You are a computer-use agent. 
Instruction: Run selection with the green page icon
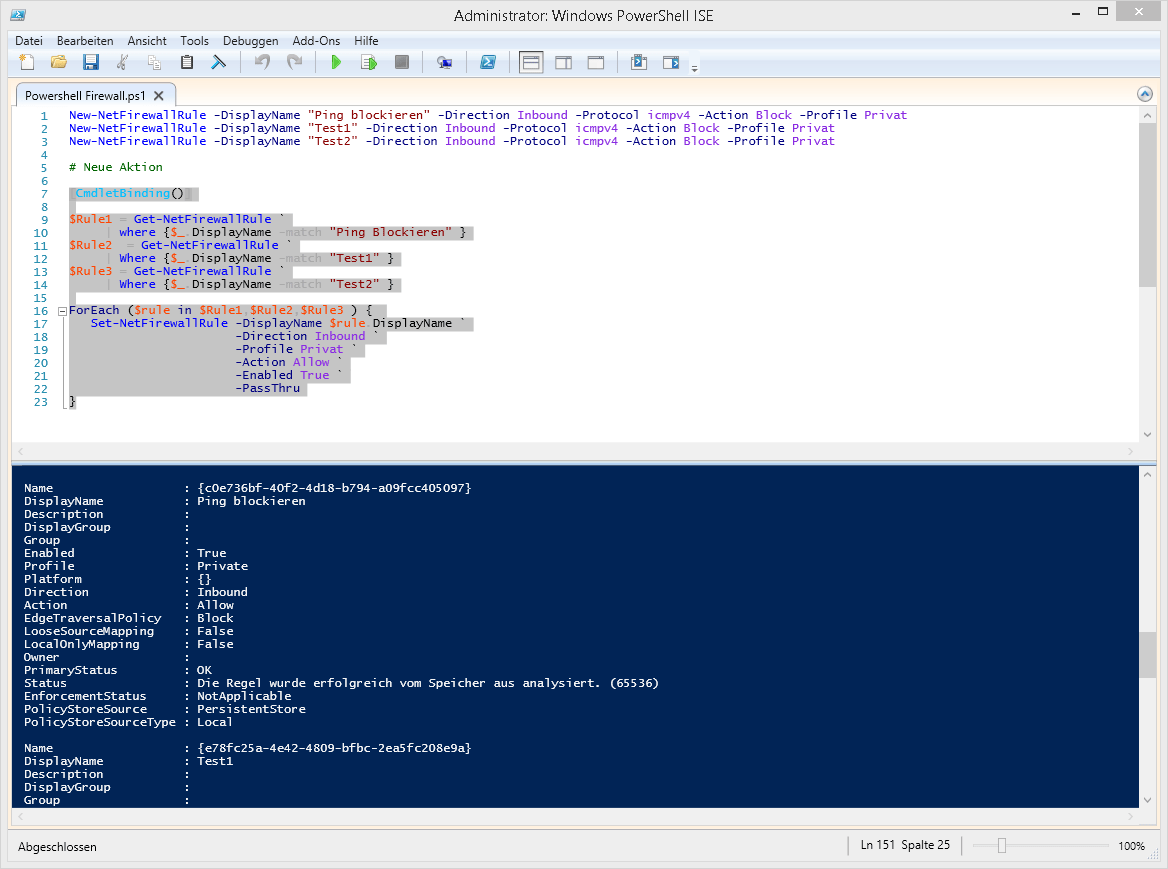coord(368,63)
